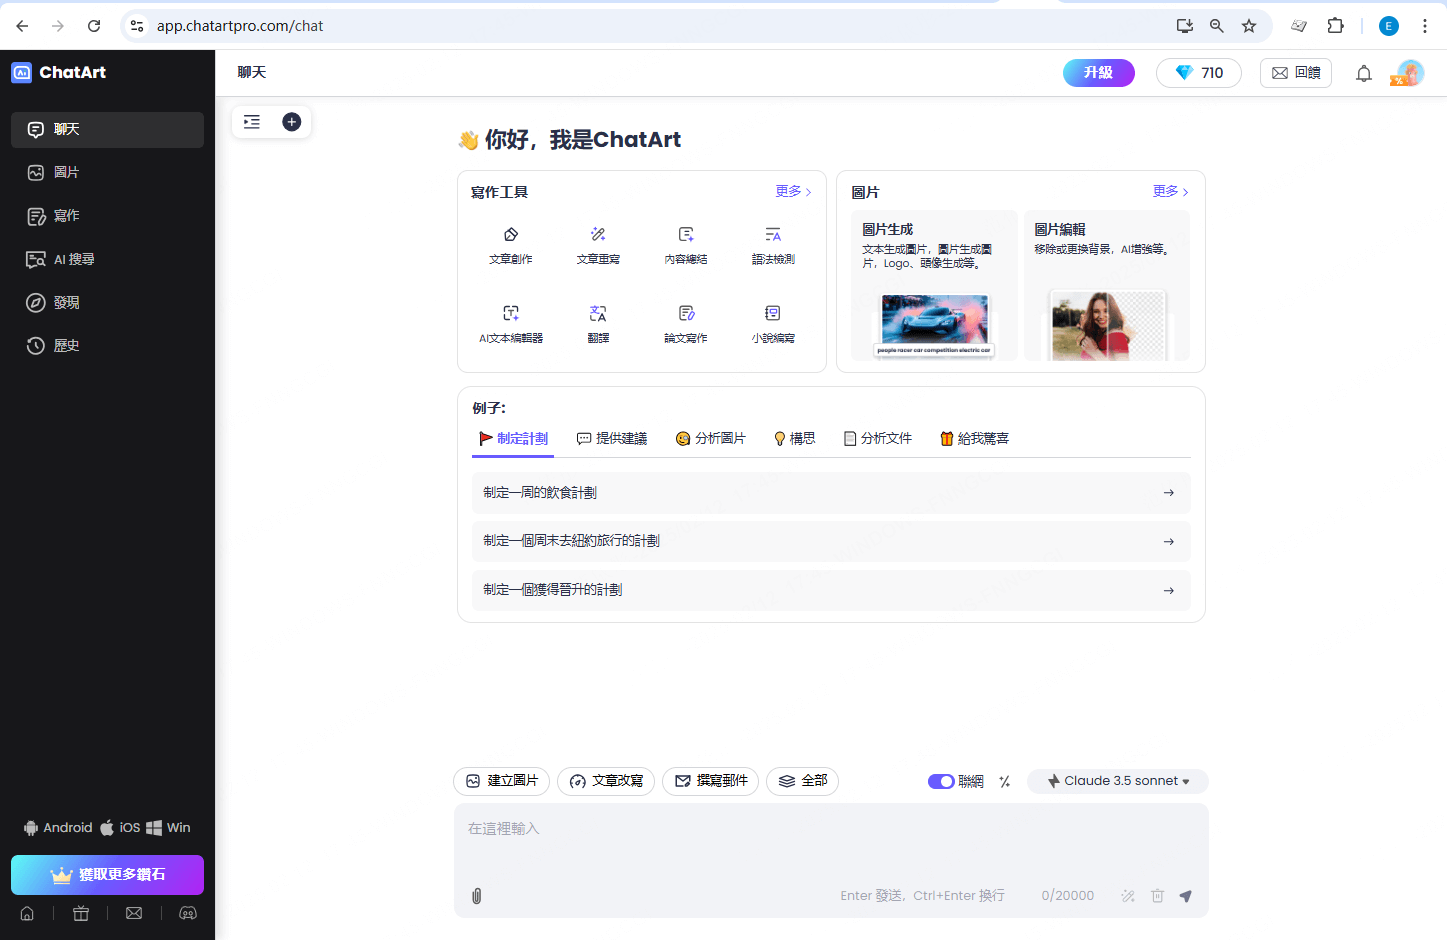Viewport: 1447px width, 940px height.
Task: Click the Win download link
Action: tap(168, 828)
